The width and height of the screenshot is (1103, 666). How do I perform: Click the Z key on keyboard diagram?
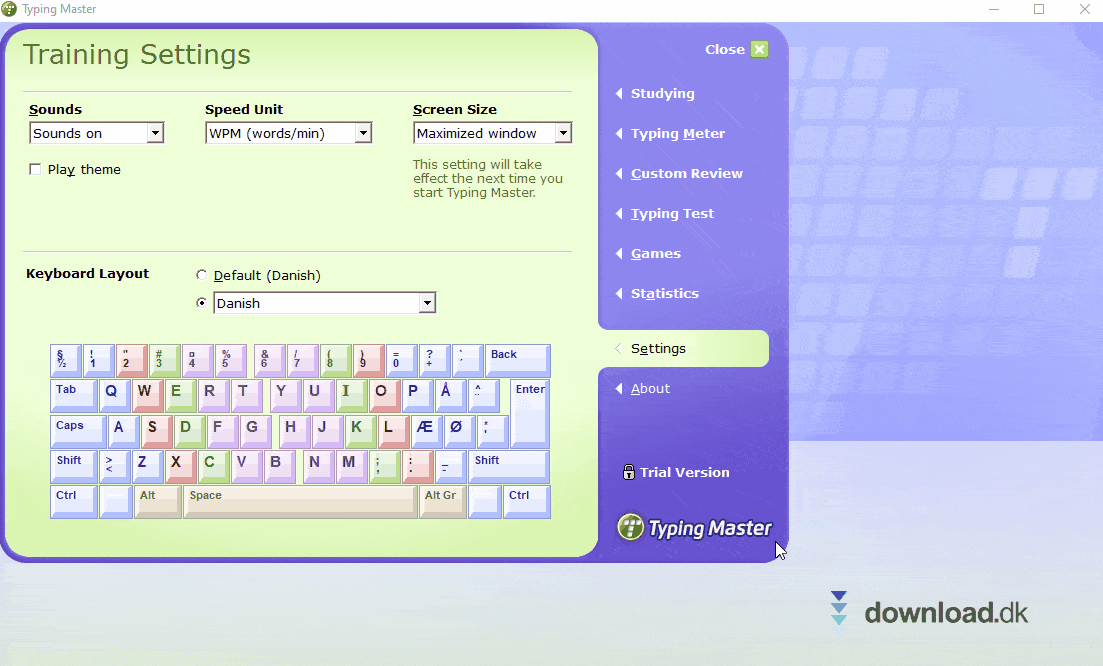[148, 466]
